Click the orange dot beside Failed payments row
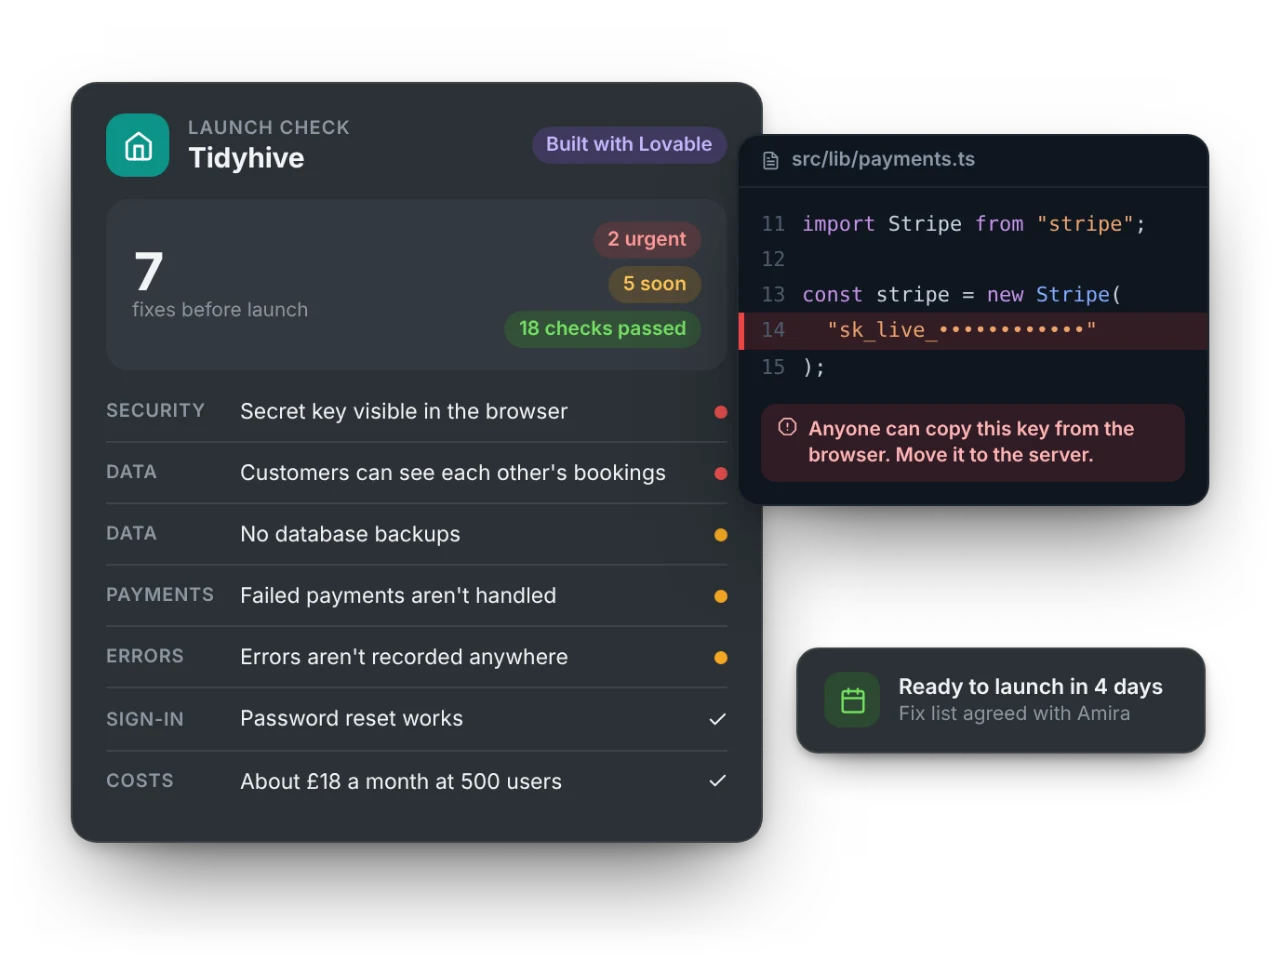 pos(721,596)
